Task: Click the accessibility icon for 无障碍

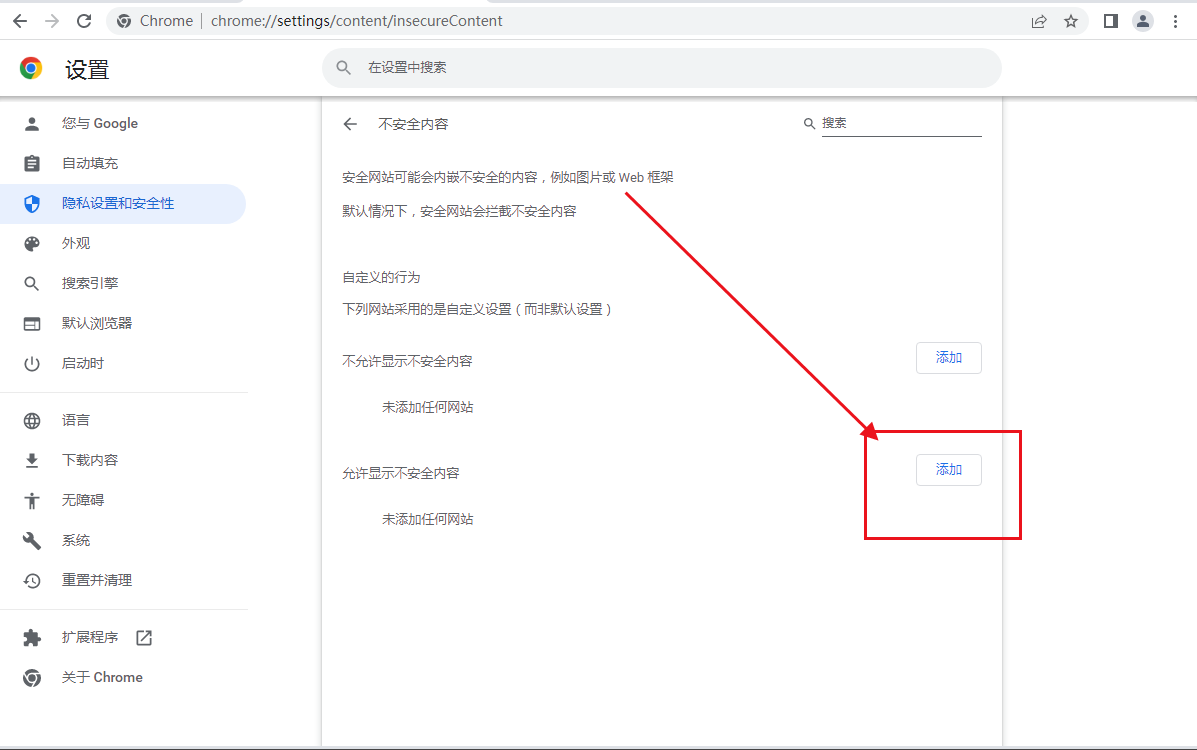Action: click(32, 500)
